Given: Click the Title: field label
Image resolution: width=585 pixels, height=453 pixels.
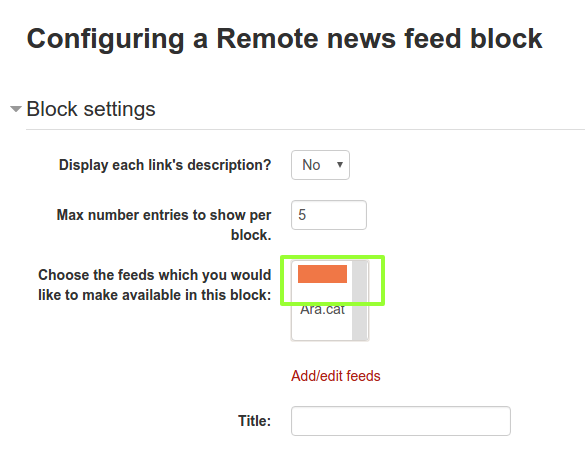Looking at the screenshot, I should click(x=254, y=421).
